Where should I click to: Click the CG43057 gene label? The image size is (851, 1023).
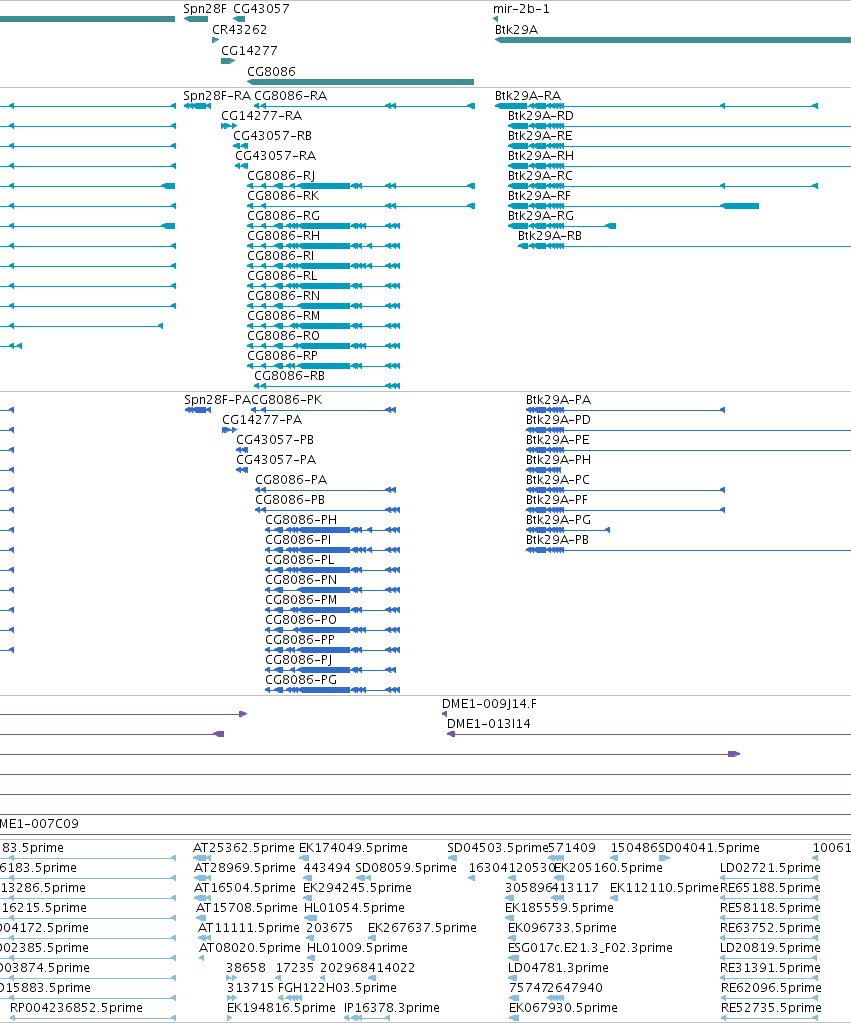[x=261, y=8]
